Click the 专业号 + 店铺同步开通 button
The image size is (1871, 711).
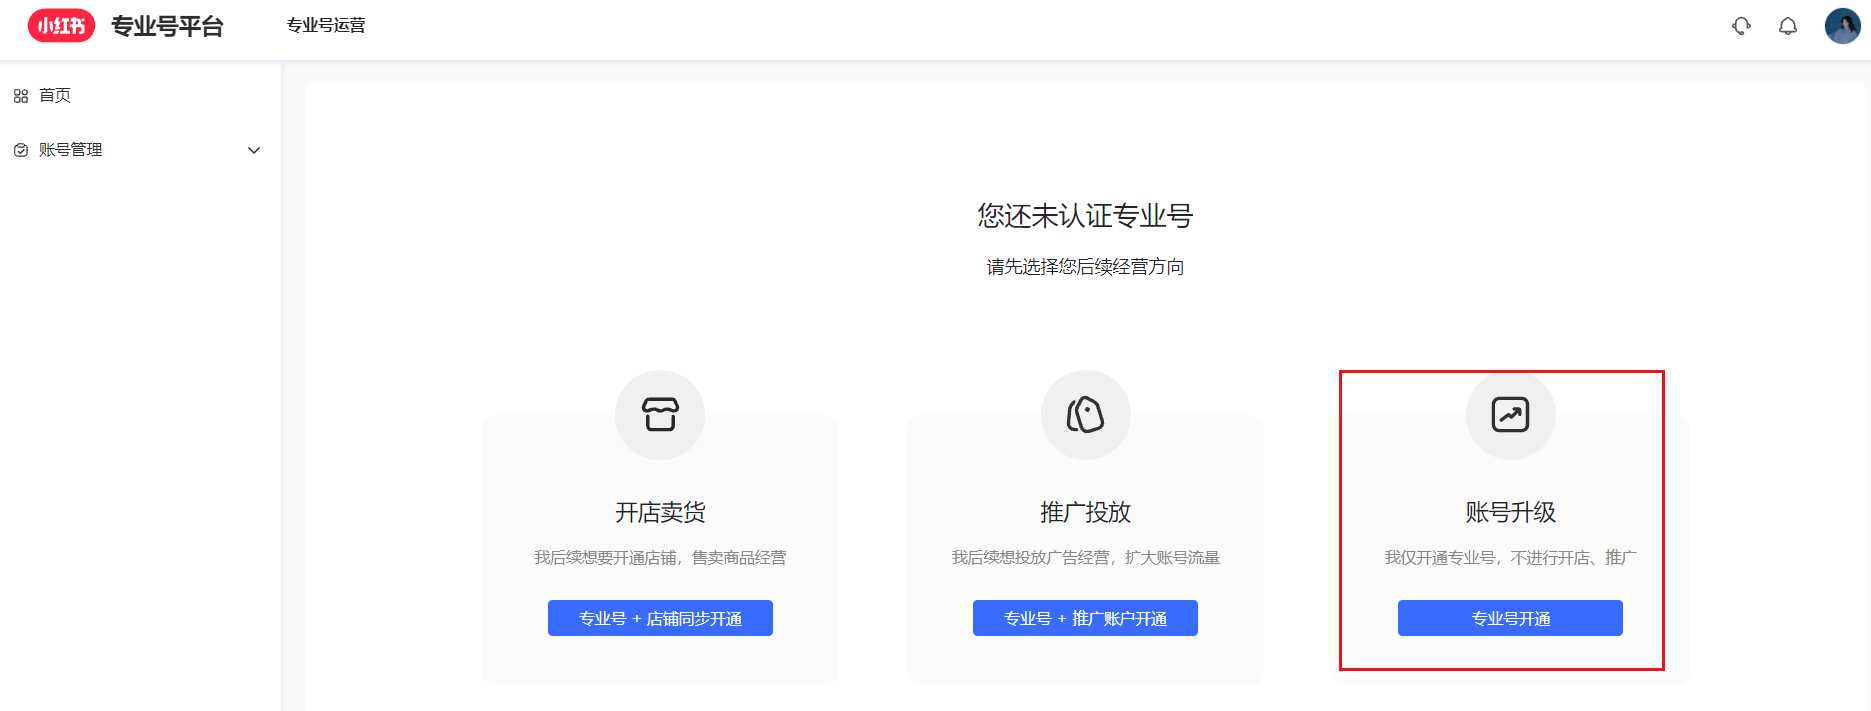click(x=660, y=618)
